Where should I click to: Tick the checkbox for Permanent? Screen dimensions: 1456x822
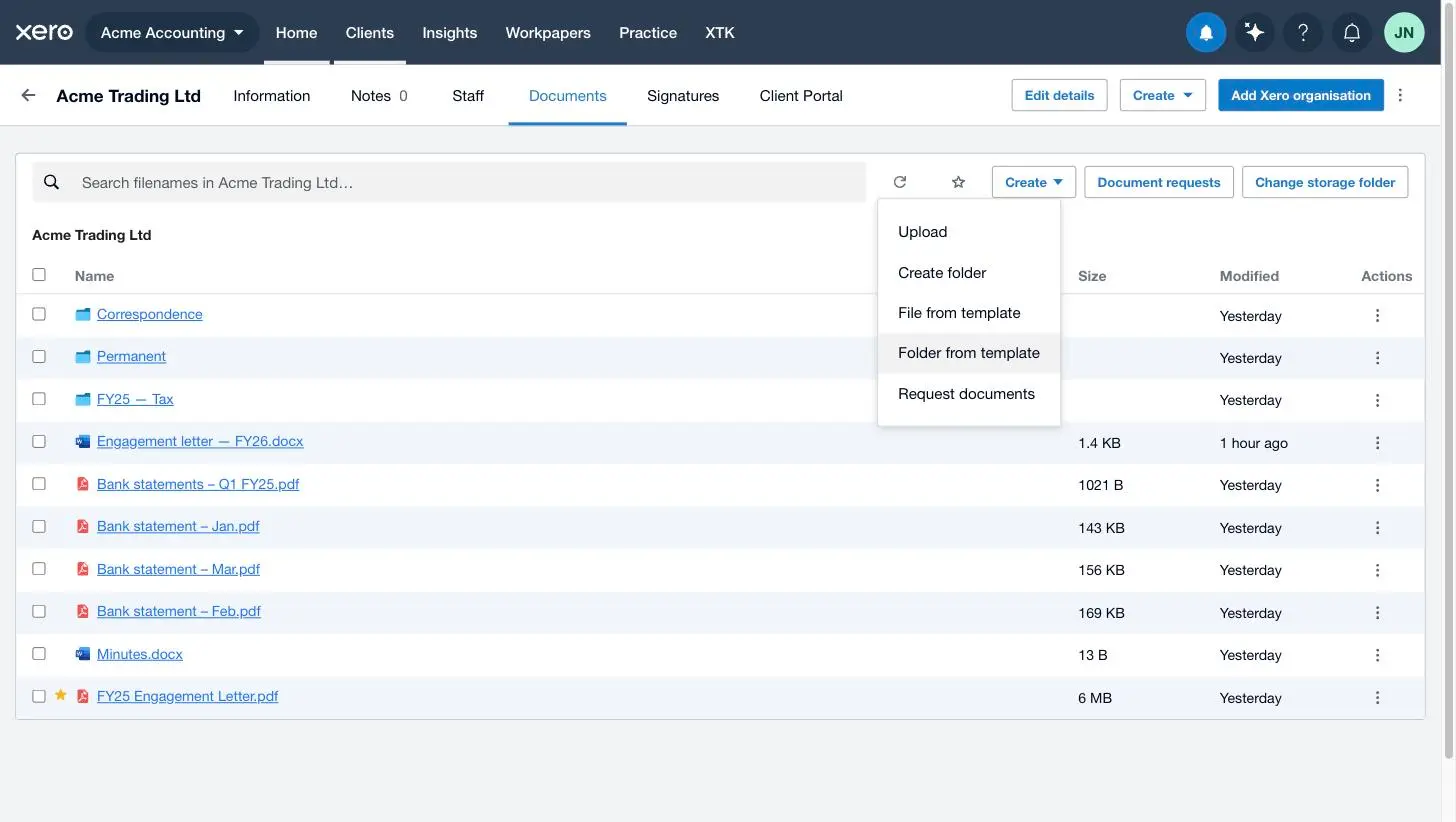[39, 356]
